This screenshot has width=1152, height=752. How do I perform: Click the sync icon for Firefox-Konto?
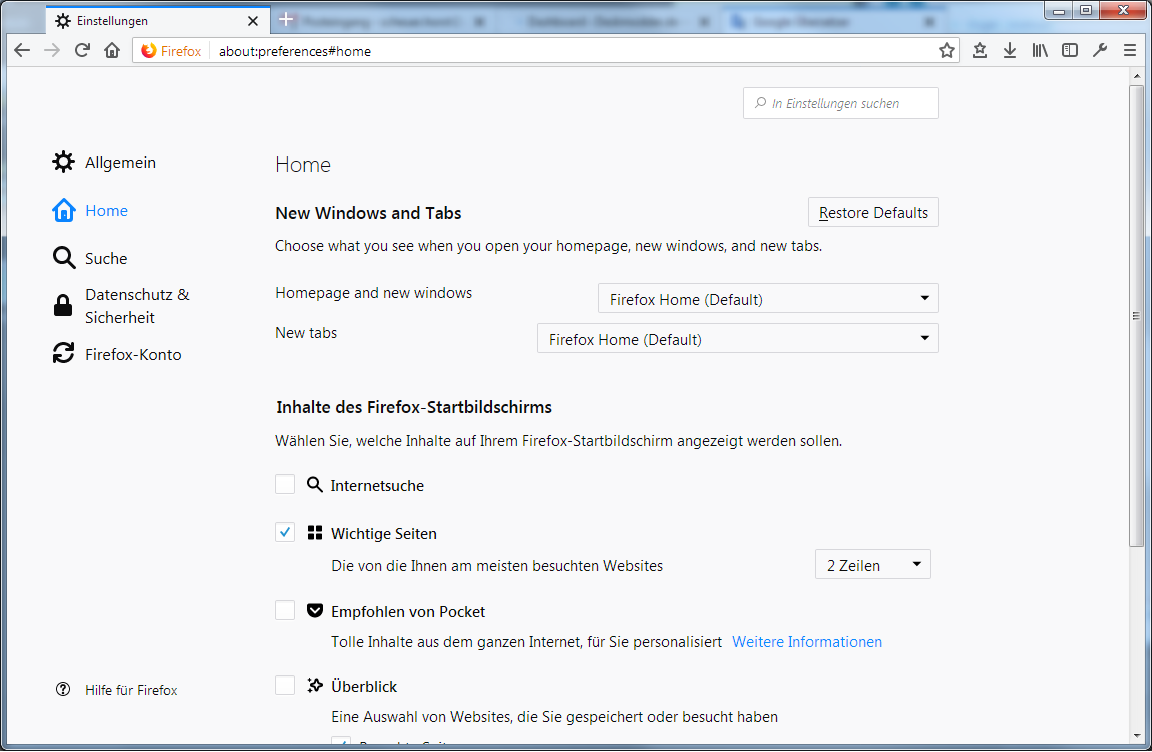point(63,353)
